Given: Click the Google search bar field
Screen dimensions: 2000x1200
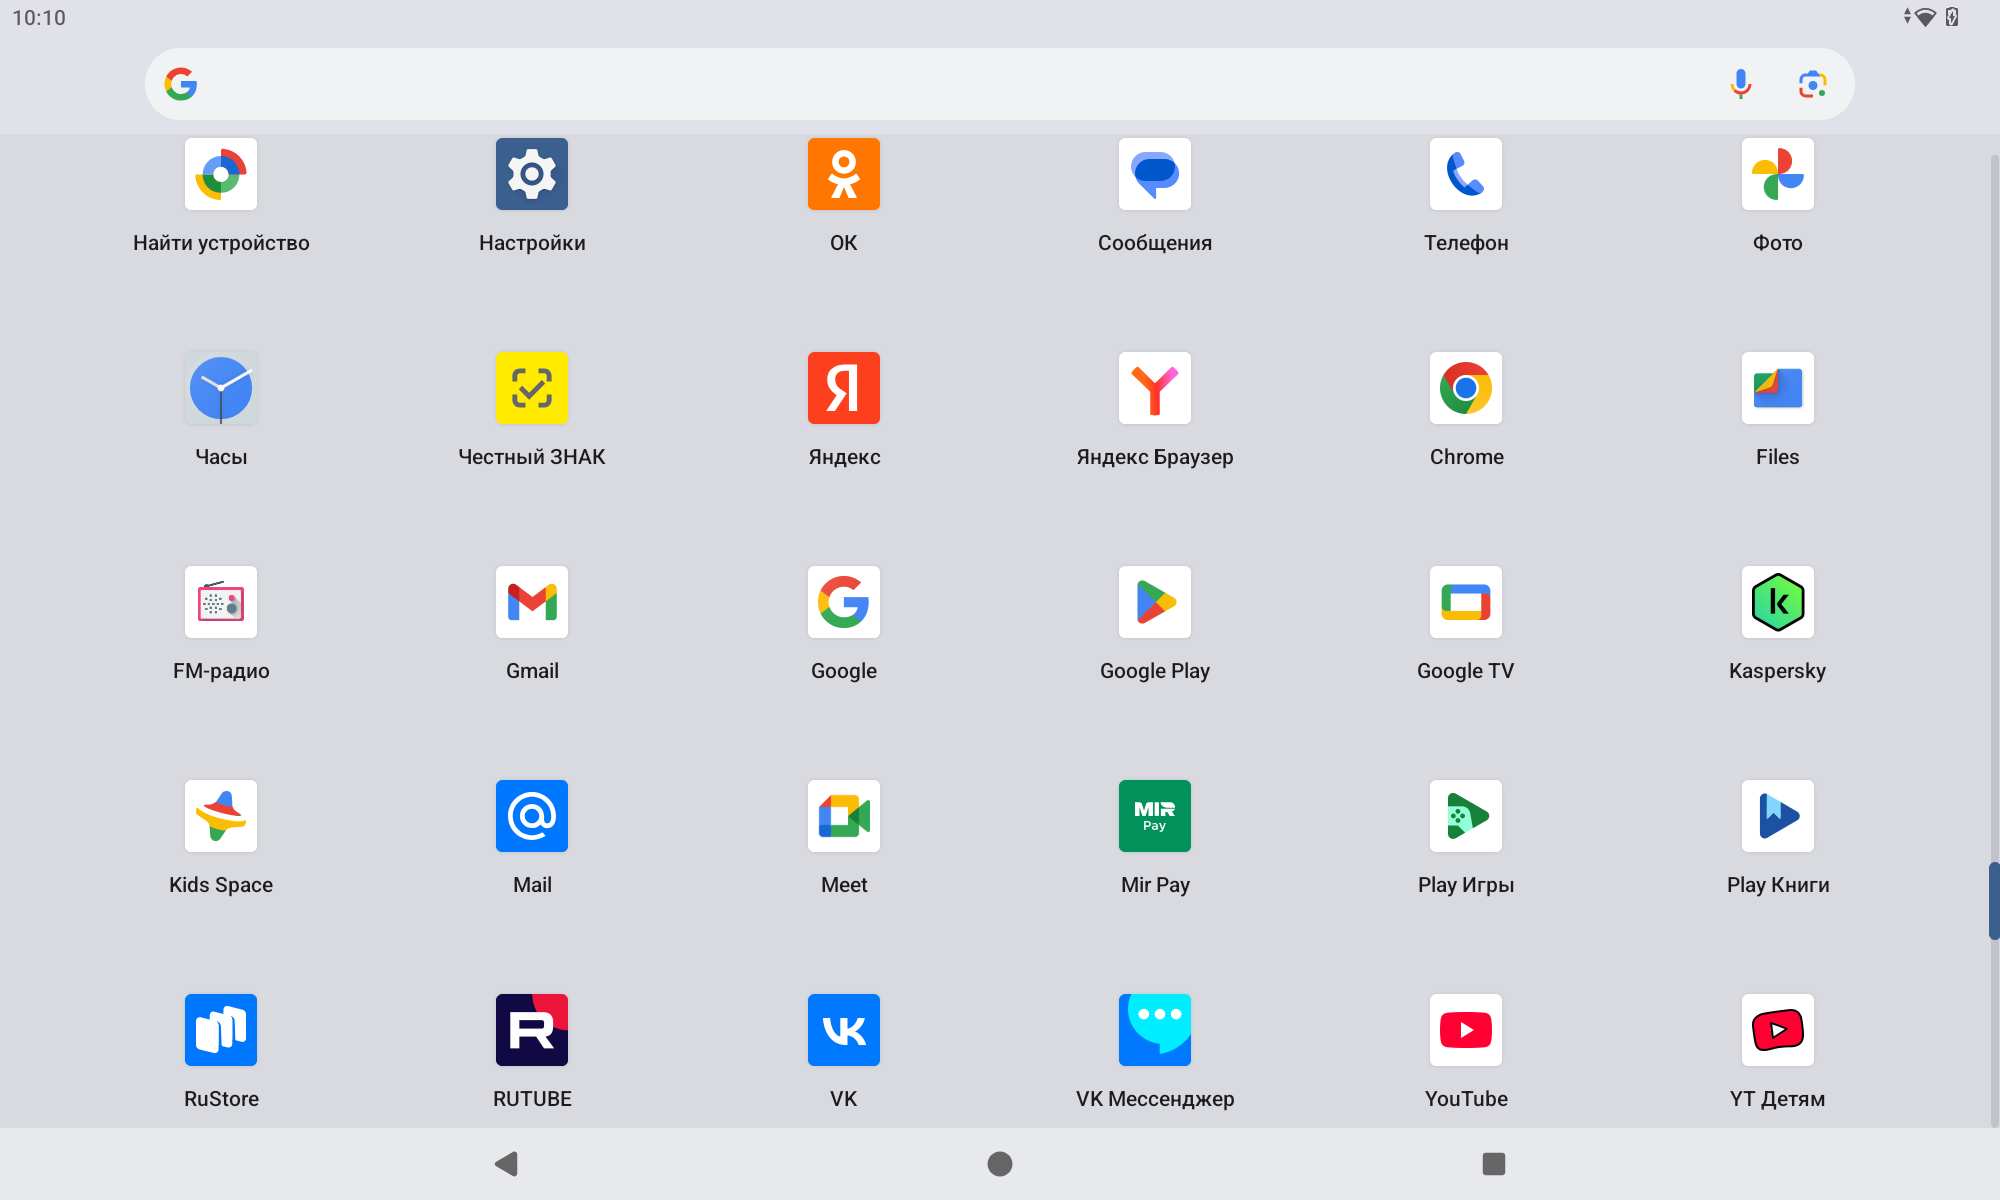Looking at the screenshot, I should click(900, 84).
